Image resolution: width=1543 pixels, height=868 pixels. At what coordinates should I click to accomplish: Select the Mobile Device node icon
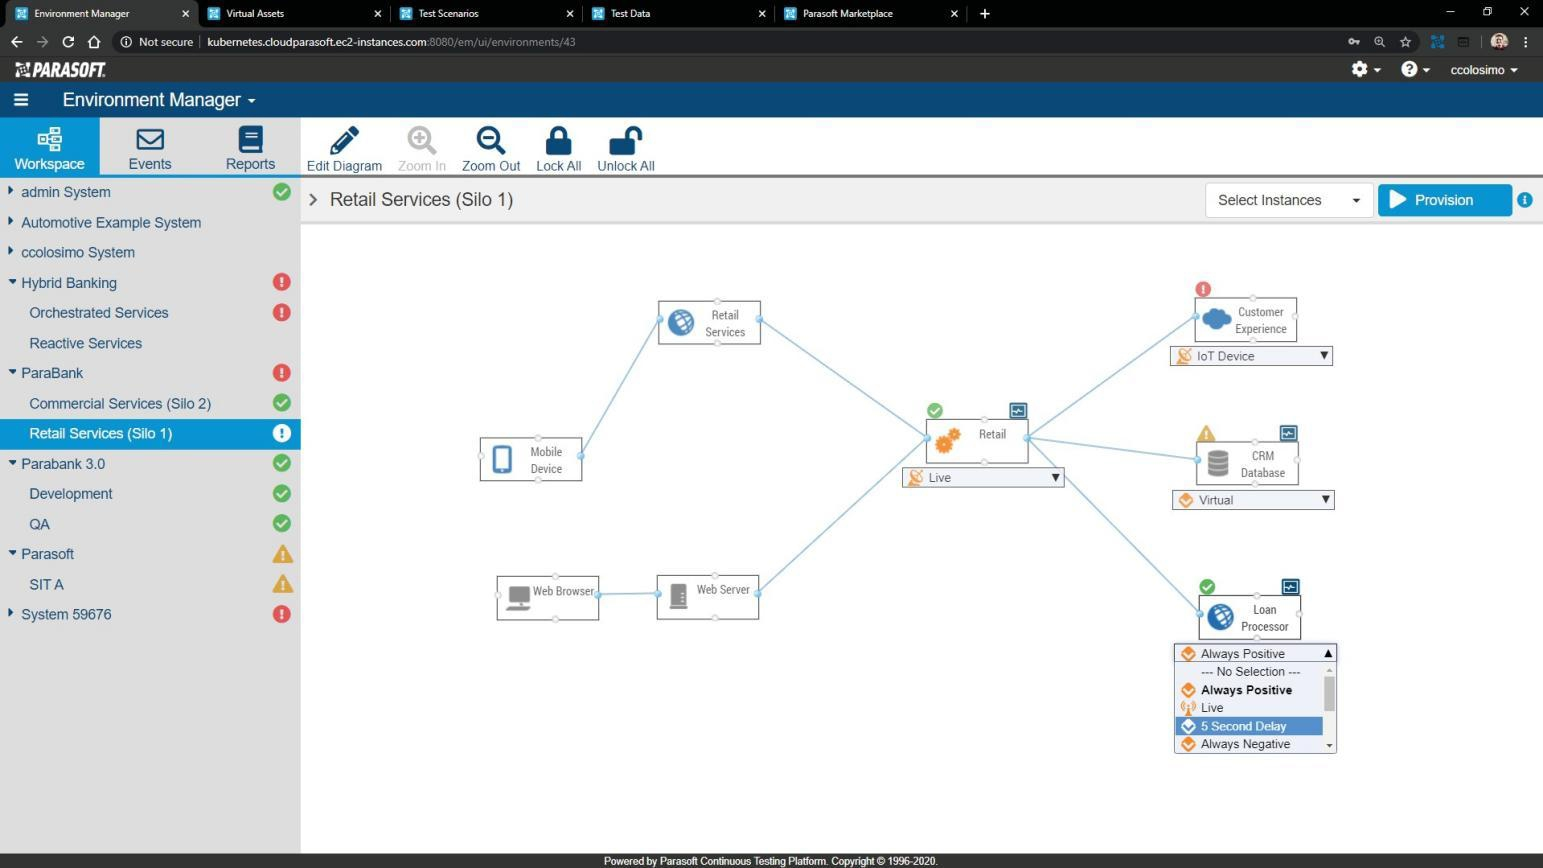[x=502, y=459]
